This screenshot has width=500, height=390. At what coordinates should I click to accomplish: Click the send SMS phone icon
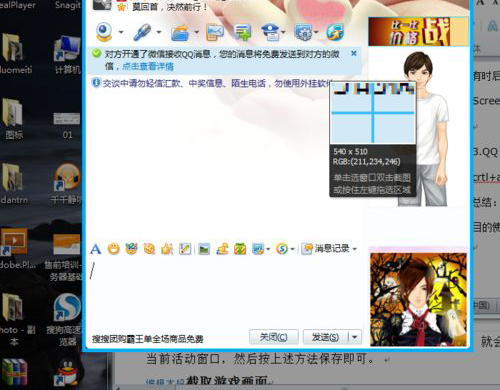point(214,32)
